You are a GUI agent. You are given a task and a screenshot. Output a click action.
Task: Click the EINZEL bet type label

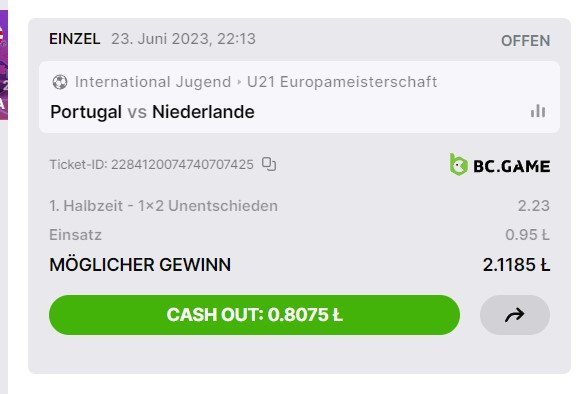(75, 39)
